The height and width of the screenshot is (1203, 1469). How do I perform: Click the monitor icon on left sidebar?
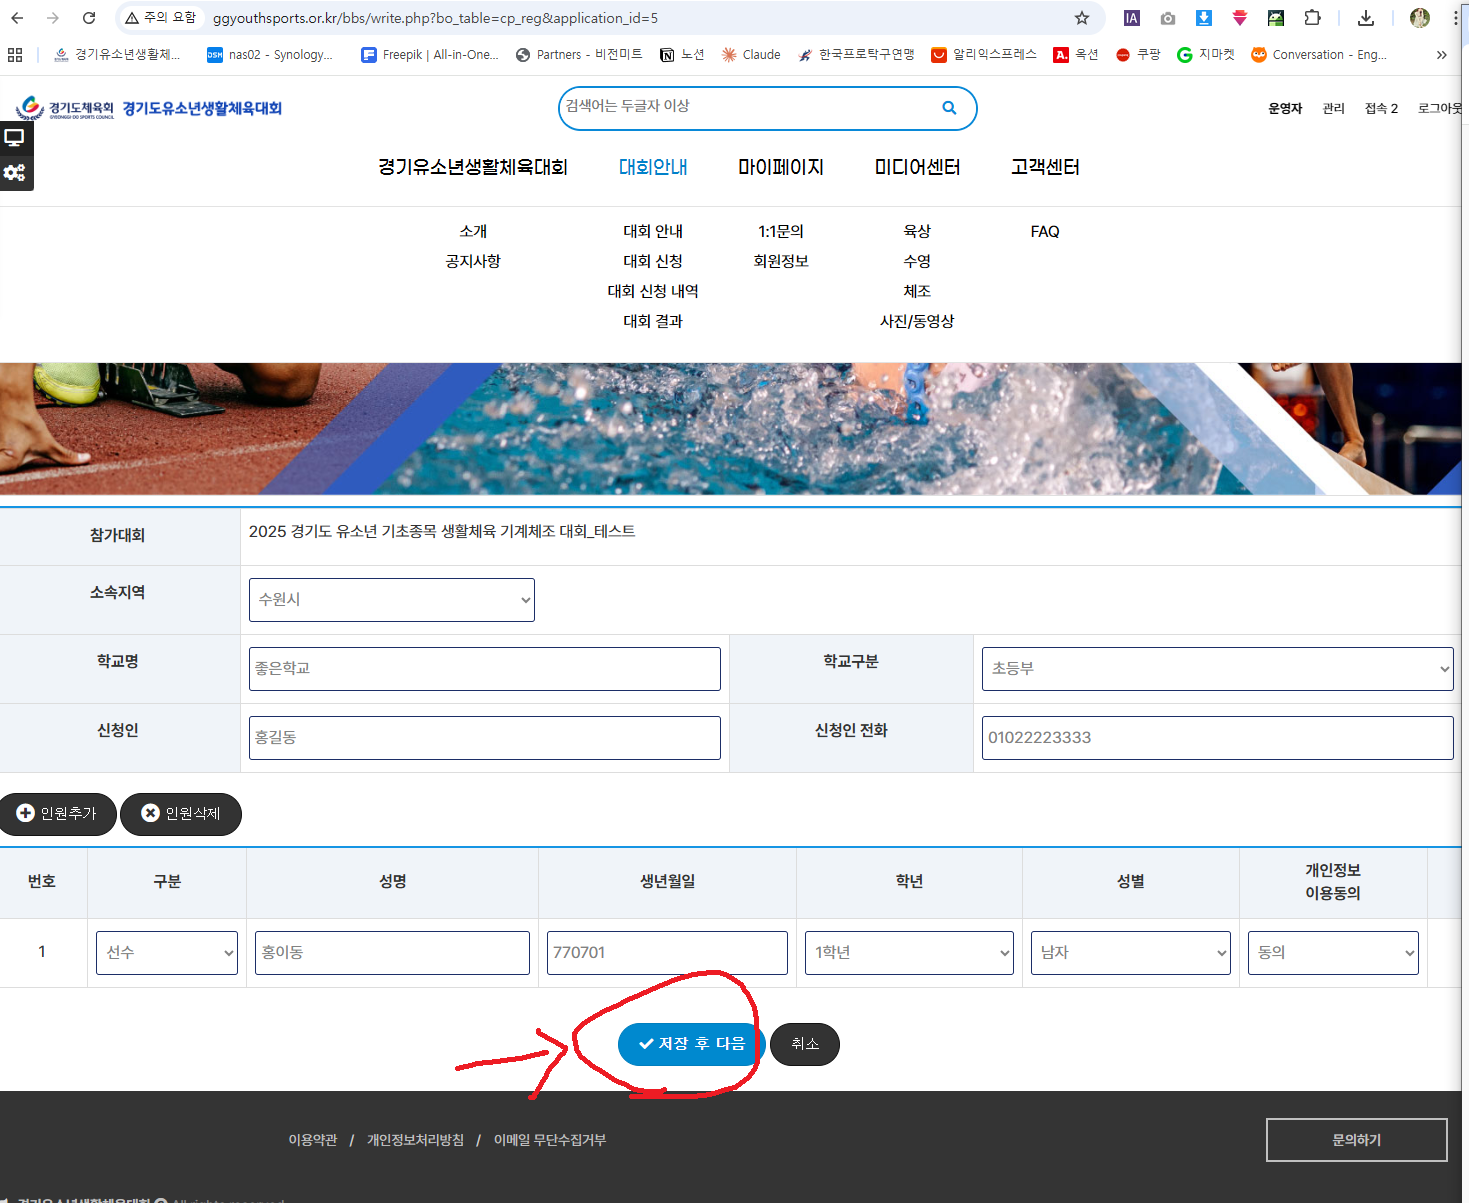15,138
